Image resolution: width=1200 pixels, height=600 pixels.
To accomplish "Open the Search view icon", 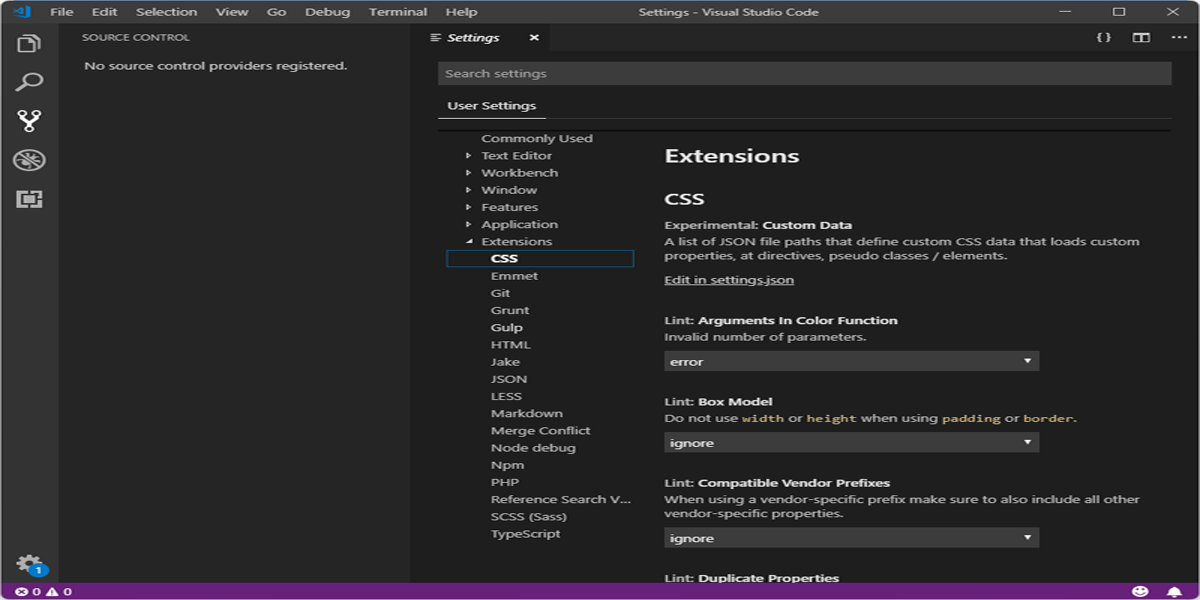I will coord(29,80).
